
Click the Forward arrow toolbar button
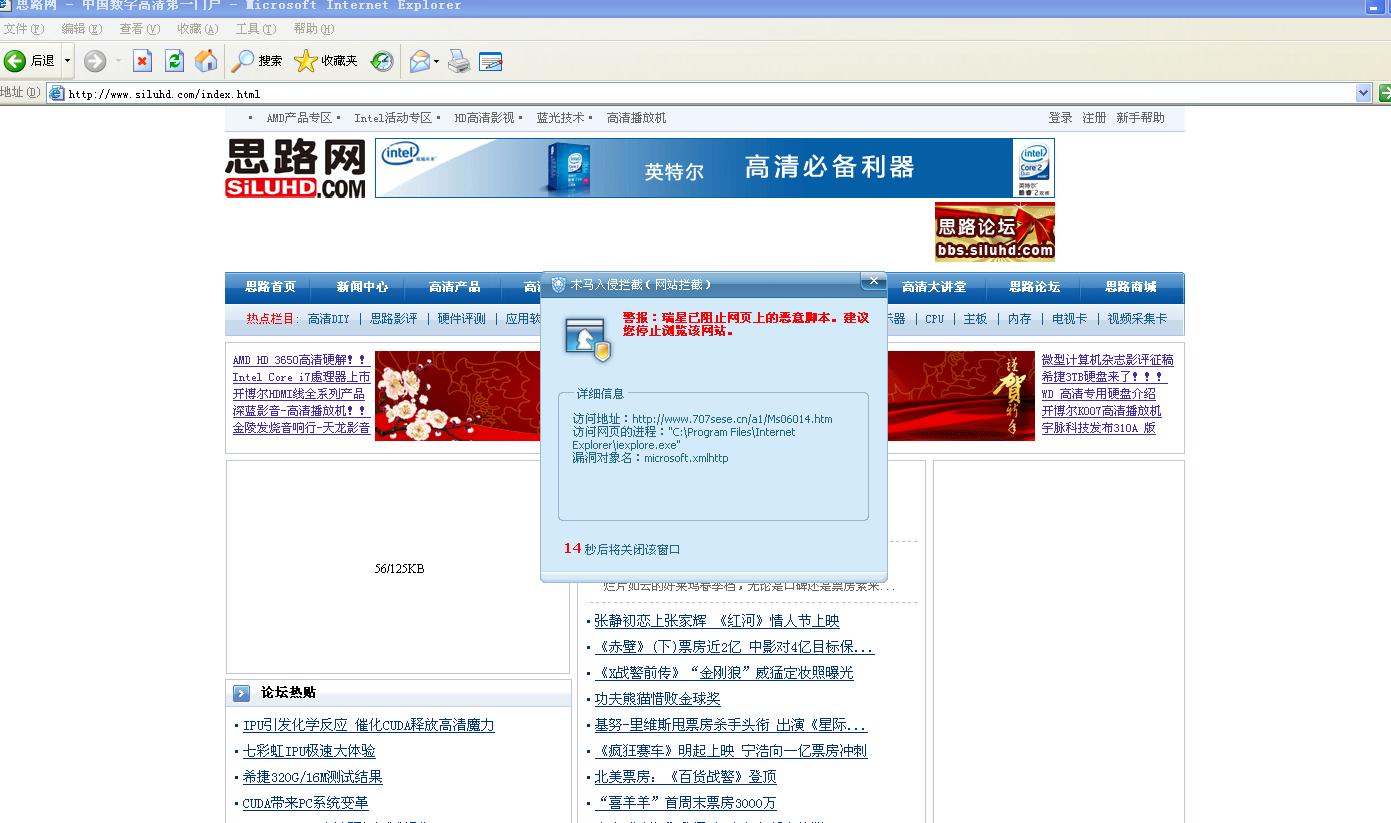[x=95, y=61]
